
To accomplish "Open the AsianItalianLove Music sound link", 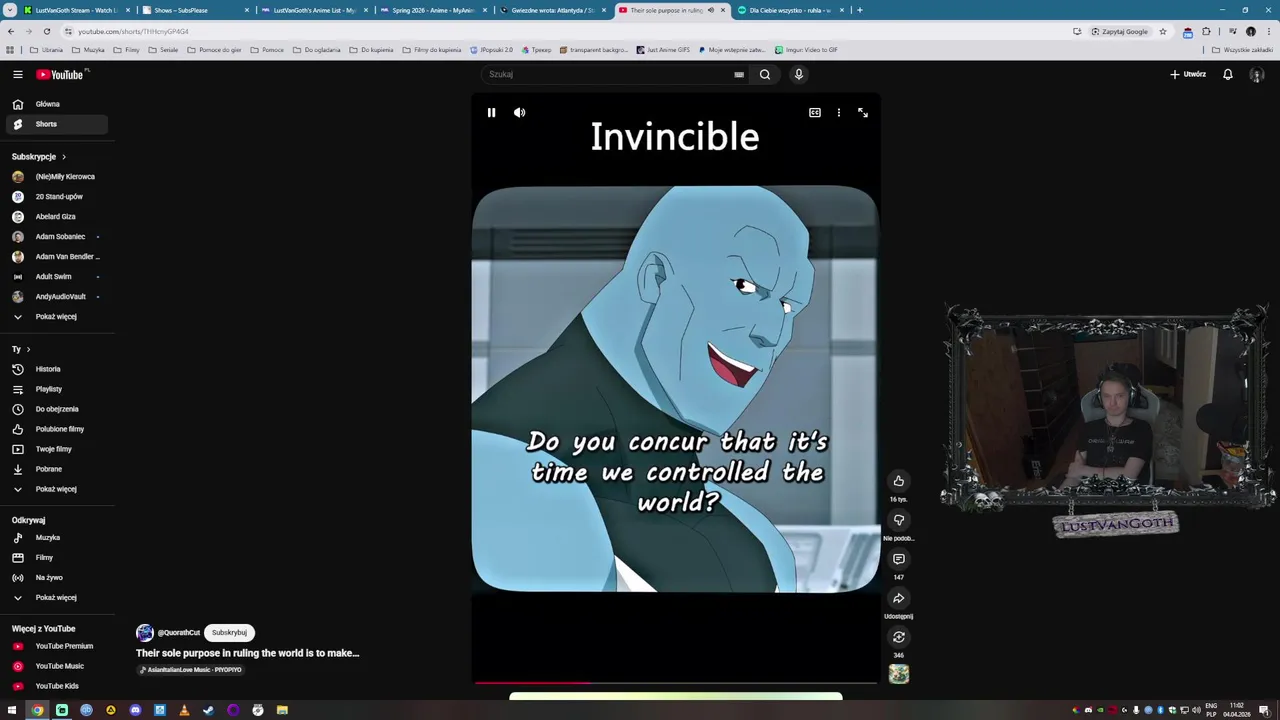I will tap(190, 670).
